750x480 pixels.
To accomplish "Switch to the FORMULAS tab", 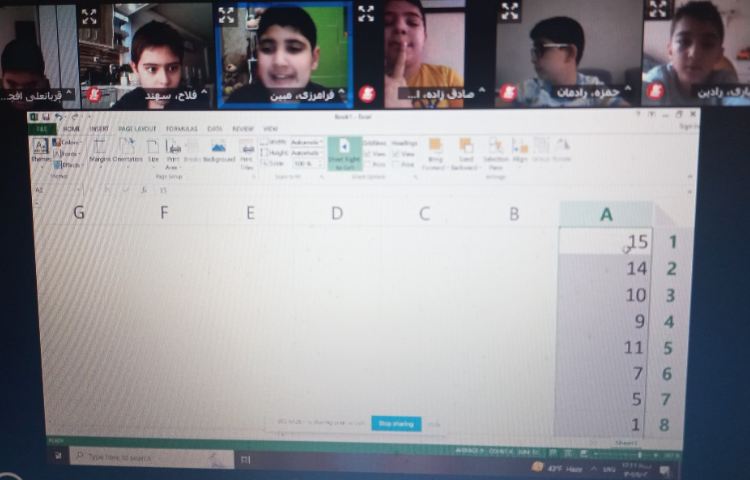I will point(182,129).
